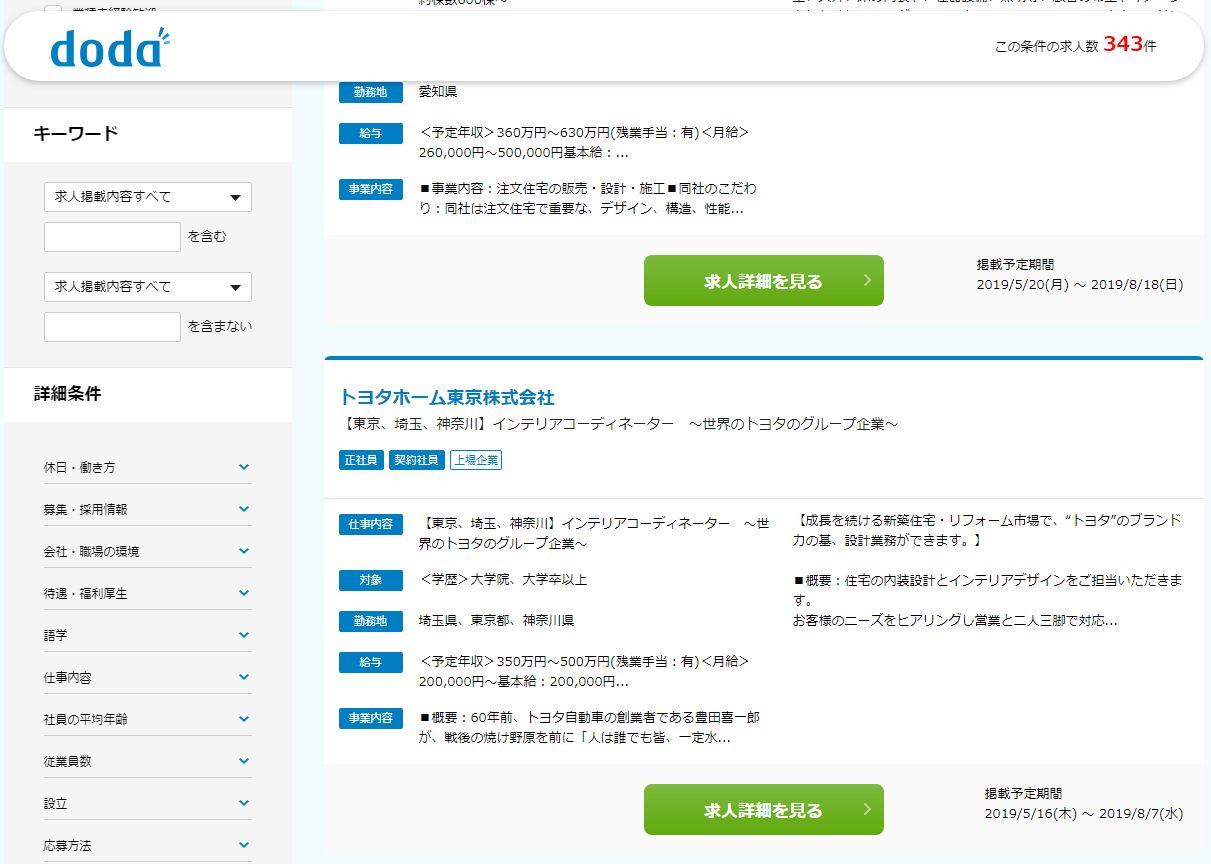
Task: Expand the 待遇・福利厚生 condition section
Action: pos(147,593)
